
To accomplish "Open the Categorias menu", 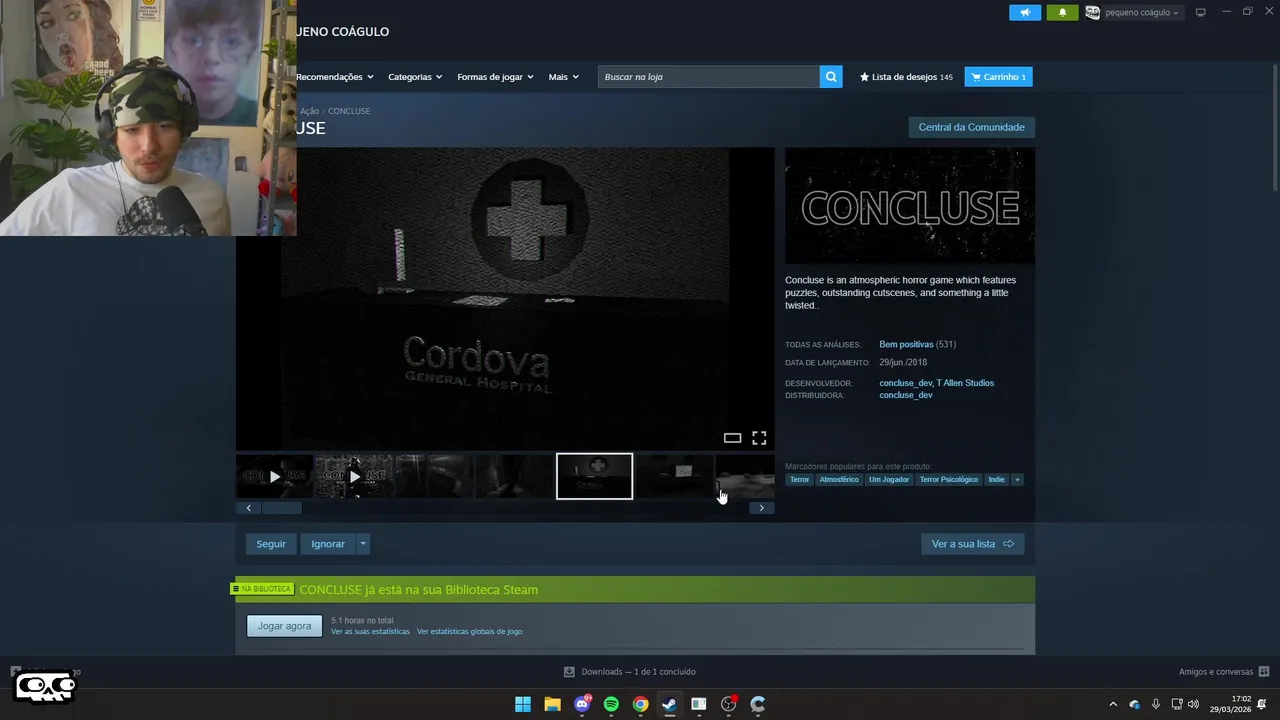I will 415,77.
